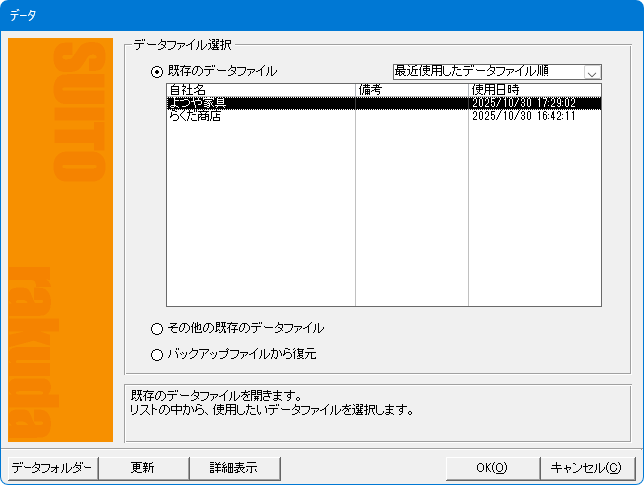Choose the その他の既存のデータファイル option

156,328
